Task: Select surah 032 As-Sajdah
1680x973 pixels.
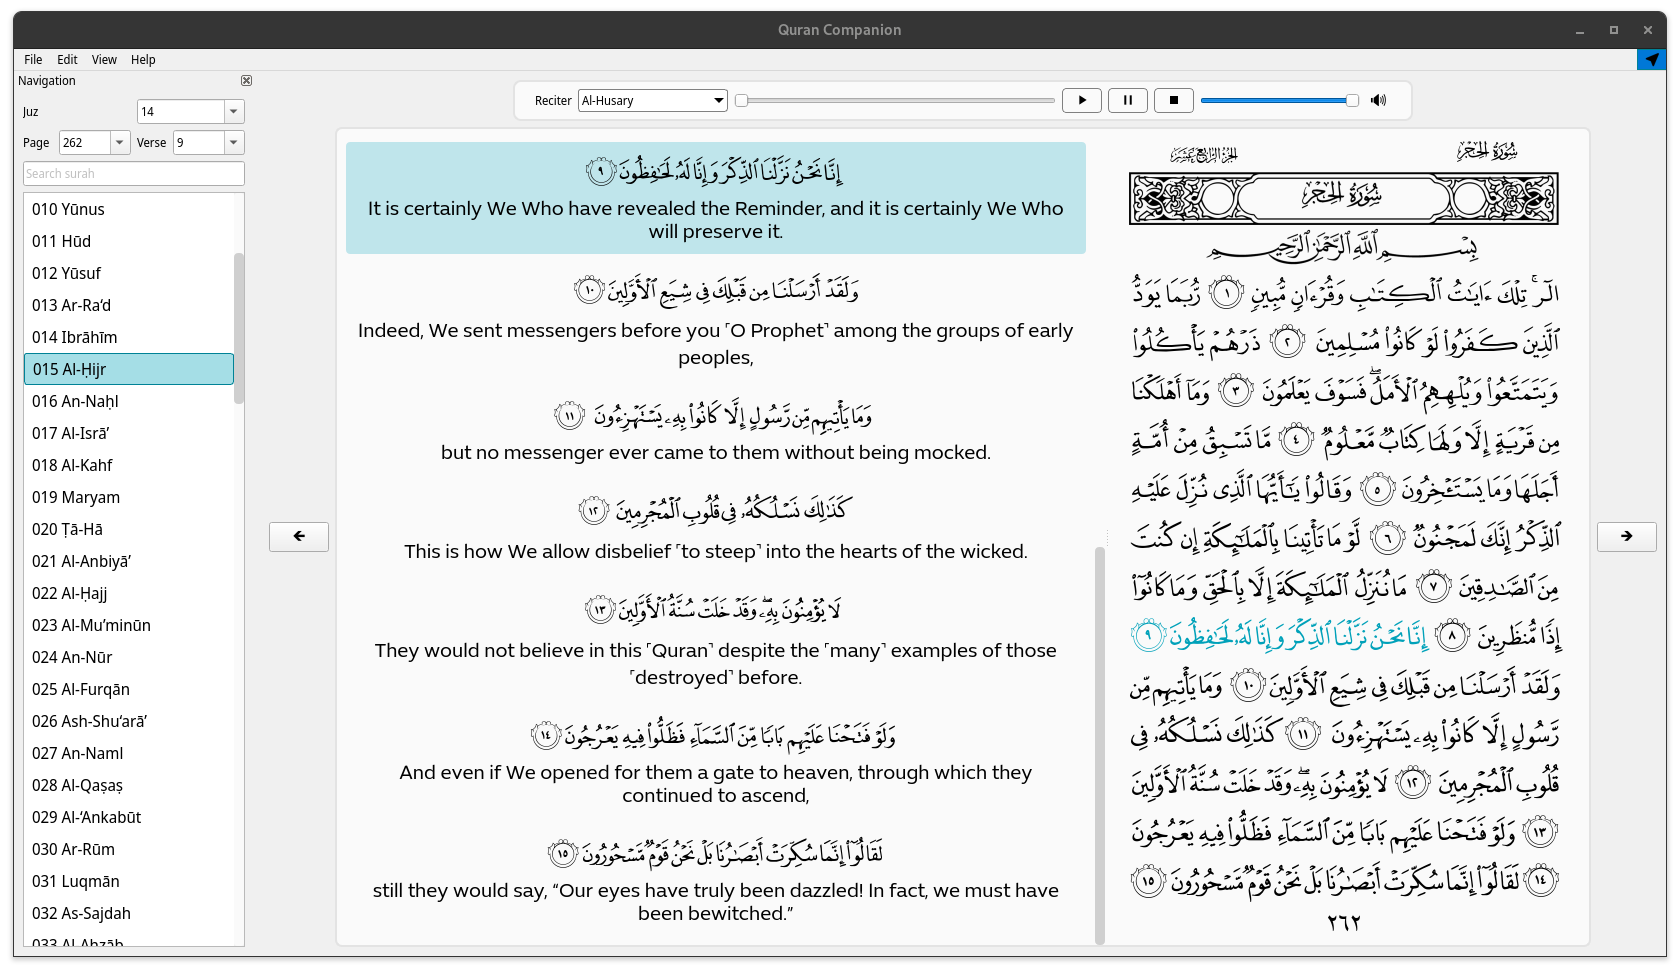Action: [x=129, y=913]
